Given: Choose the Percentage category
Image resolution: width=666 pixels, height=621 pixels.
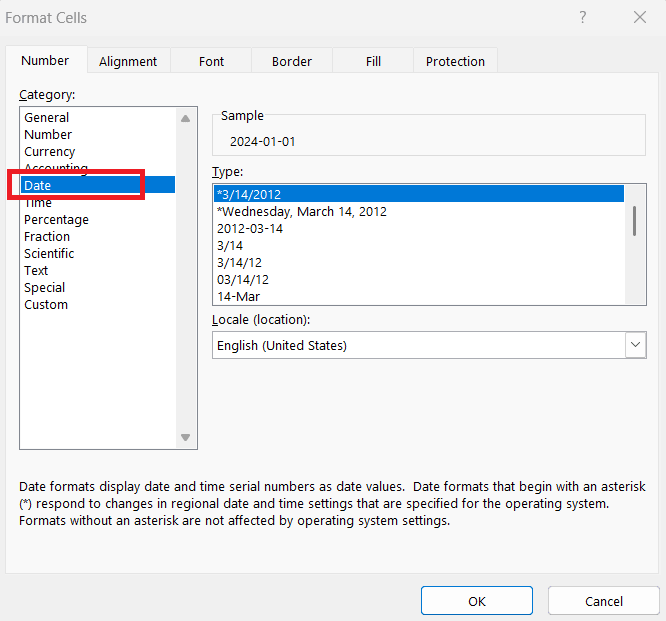Looking at the screenshot, I should click(x=56, y=219).
